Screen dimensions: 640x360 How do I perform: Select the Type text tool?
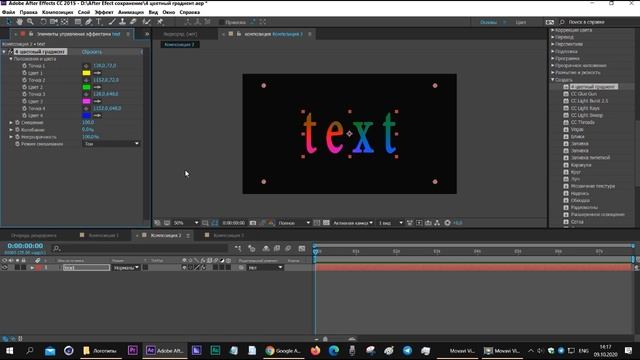99,22
